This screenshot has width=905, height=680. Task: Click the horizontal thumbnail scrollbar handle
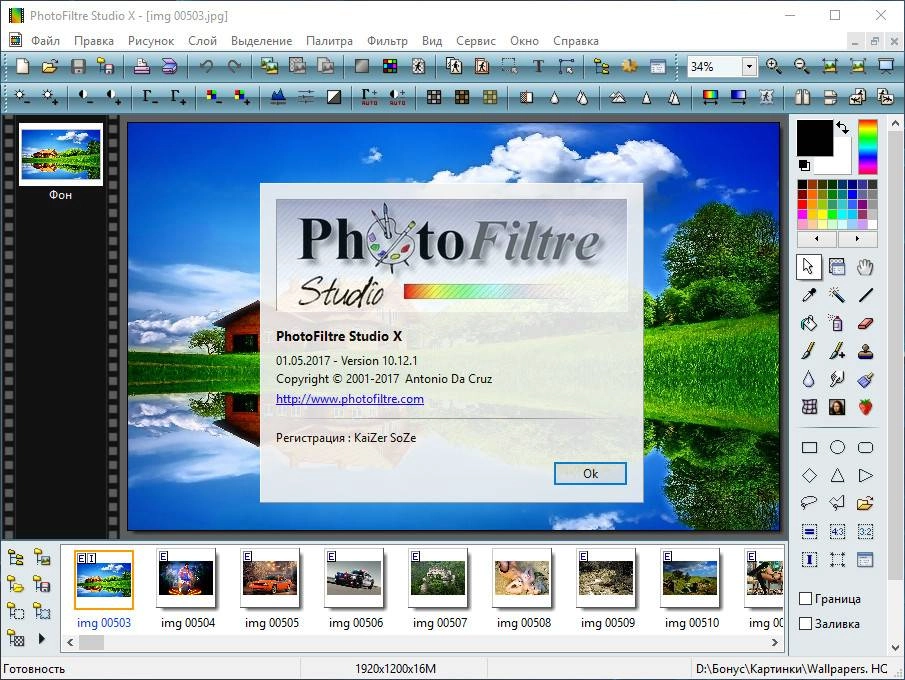click(x=91, y=642)
